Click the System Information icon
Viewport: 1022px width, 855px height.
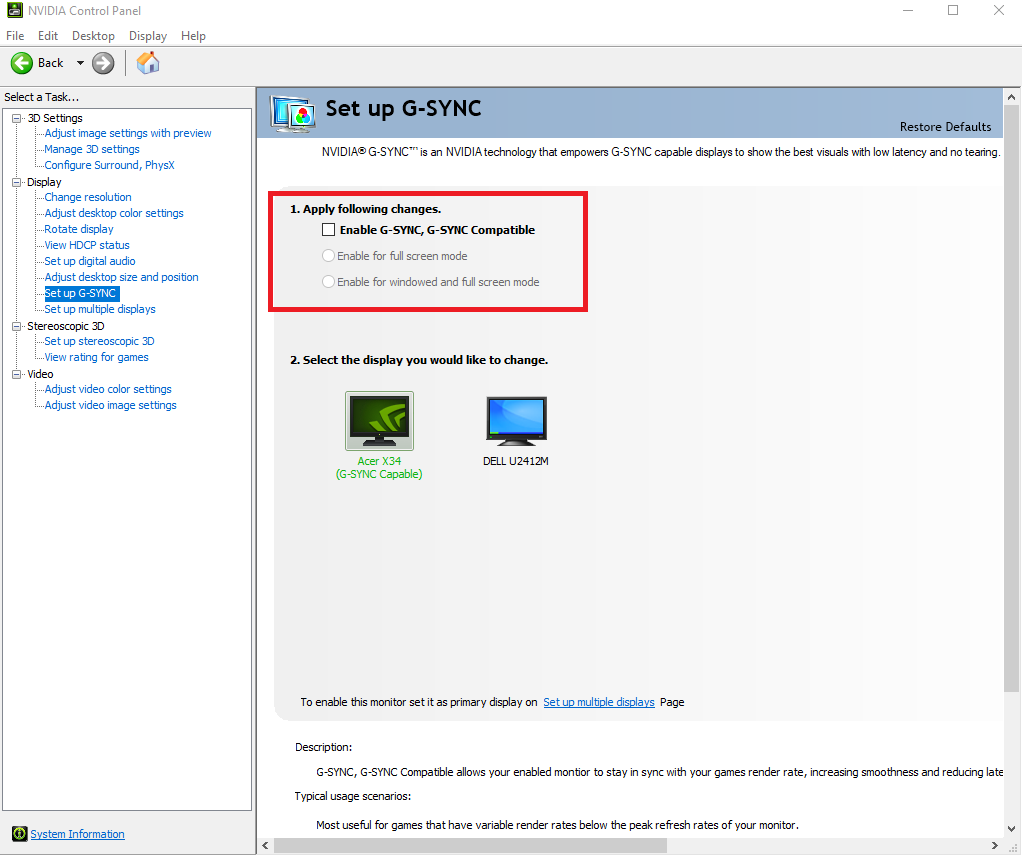20,833
